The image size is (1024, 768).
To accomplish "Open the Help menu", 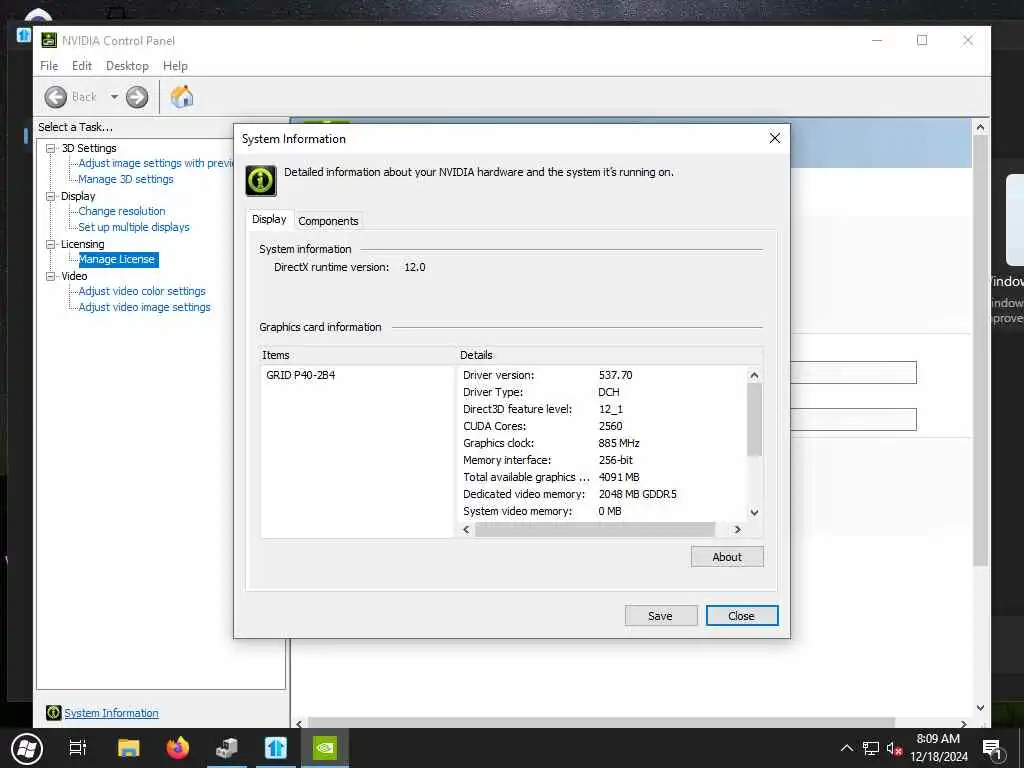I will coord(175,66).
